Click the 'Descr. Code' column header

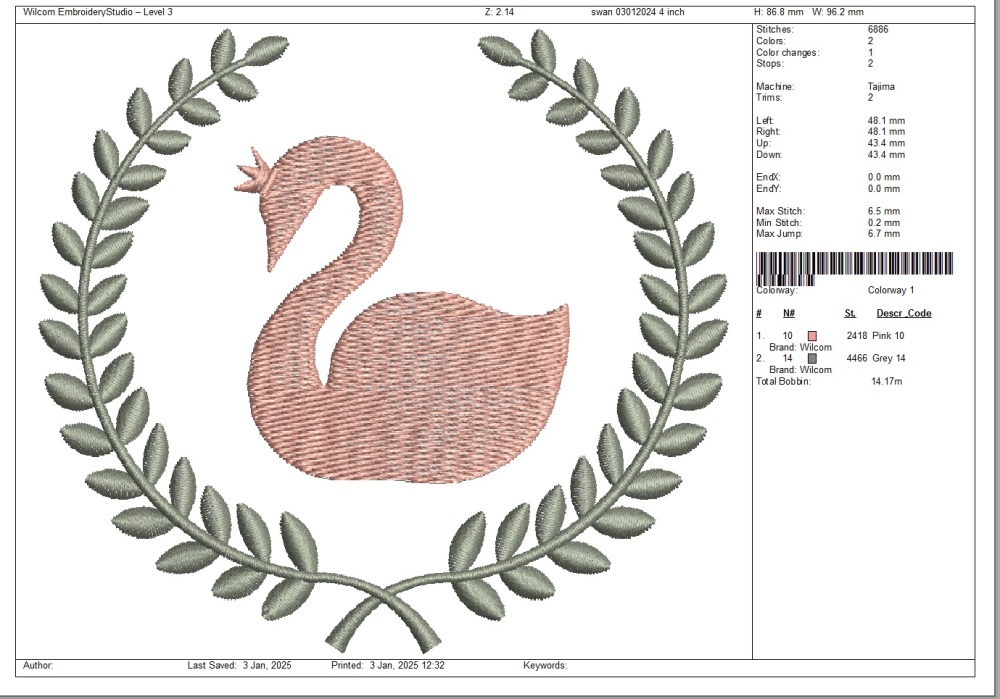click(904, 313)
